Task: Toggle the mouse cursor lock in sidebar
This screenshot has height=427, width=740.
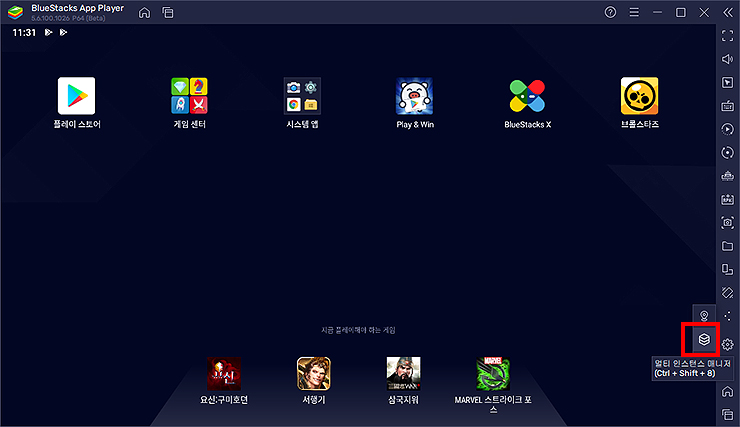Action: (727, 83)
